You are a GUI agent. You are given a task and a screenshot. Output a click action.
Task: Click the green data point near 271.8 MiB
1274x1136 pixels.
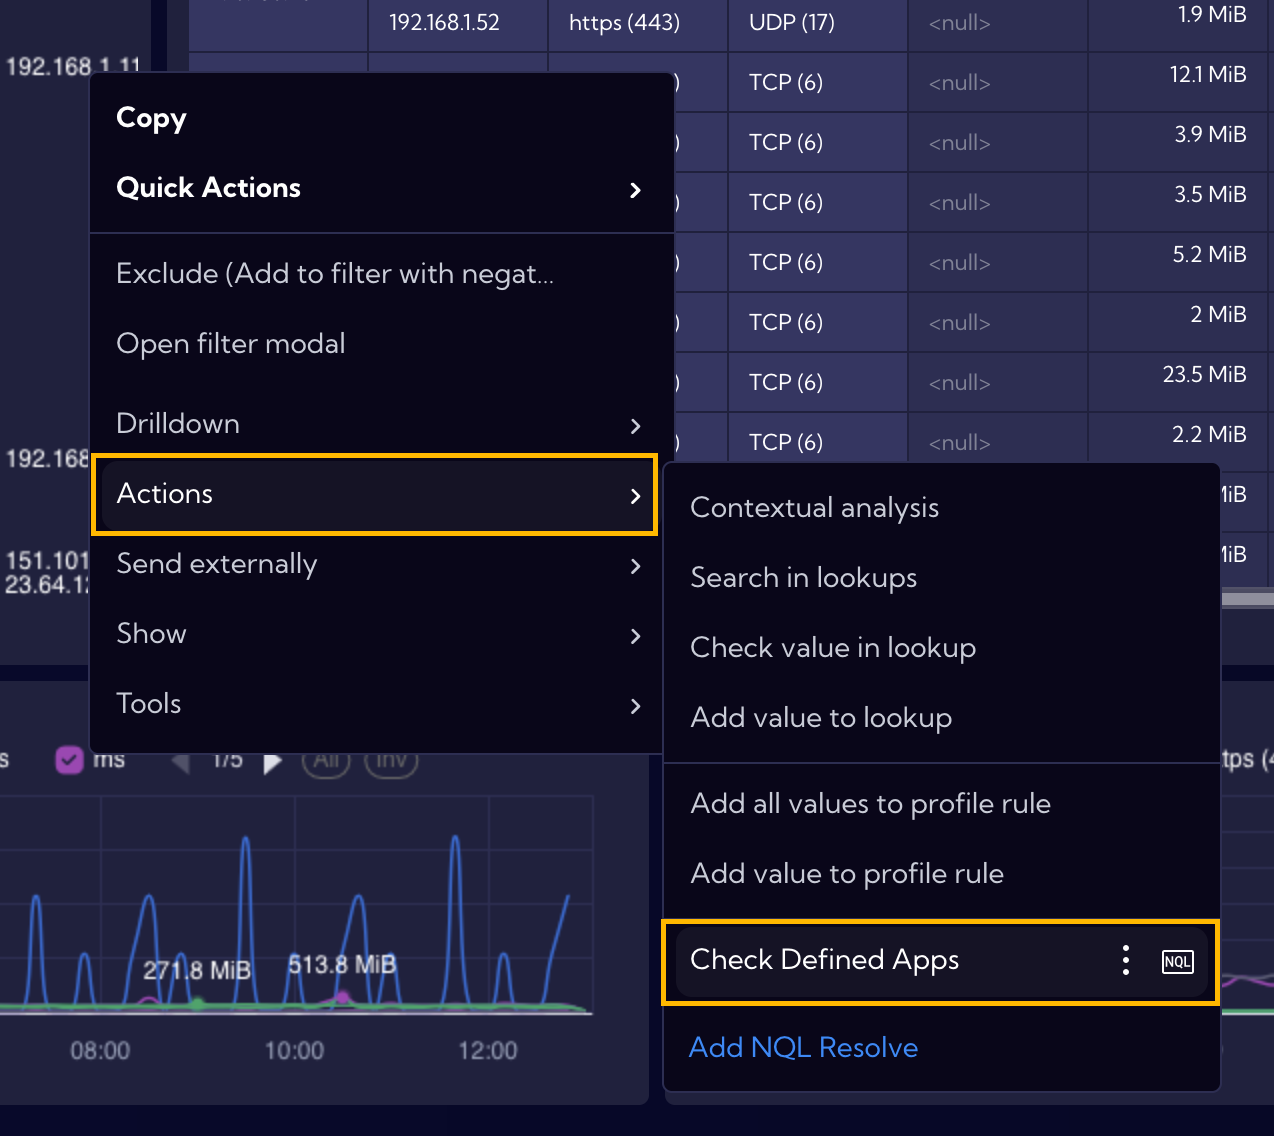coord(197,1003)
